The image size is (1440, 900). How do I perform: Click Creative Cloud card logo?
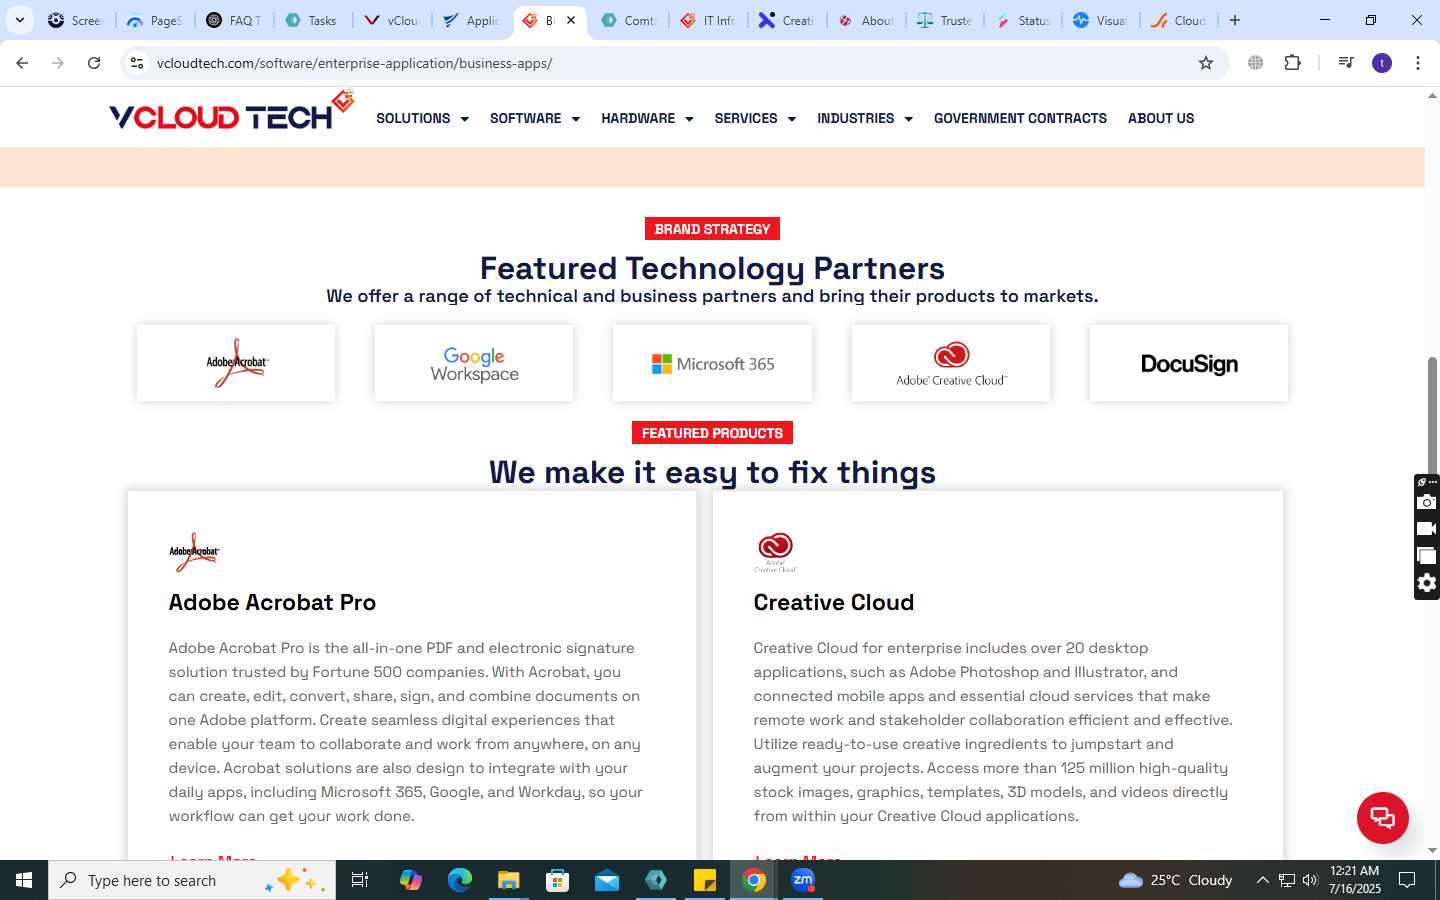775,552
